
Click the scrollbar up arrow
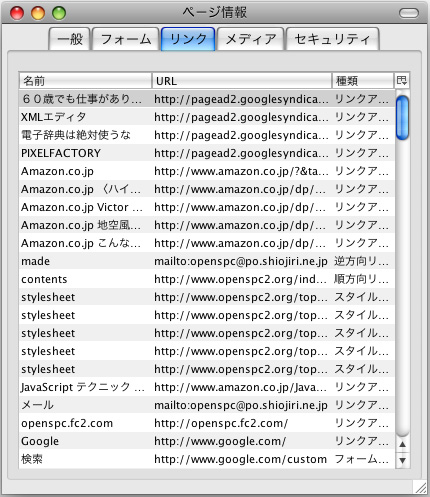click(402, 444)
